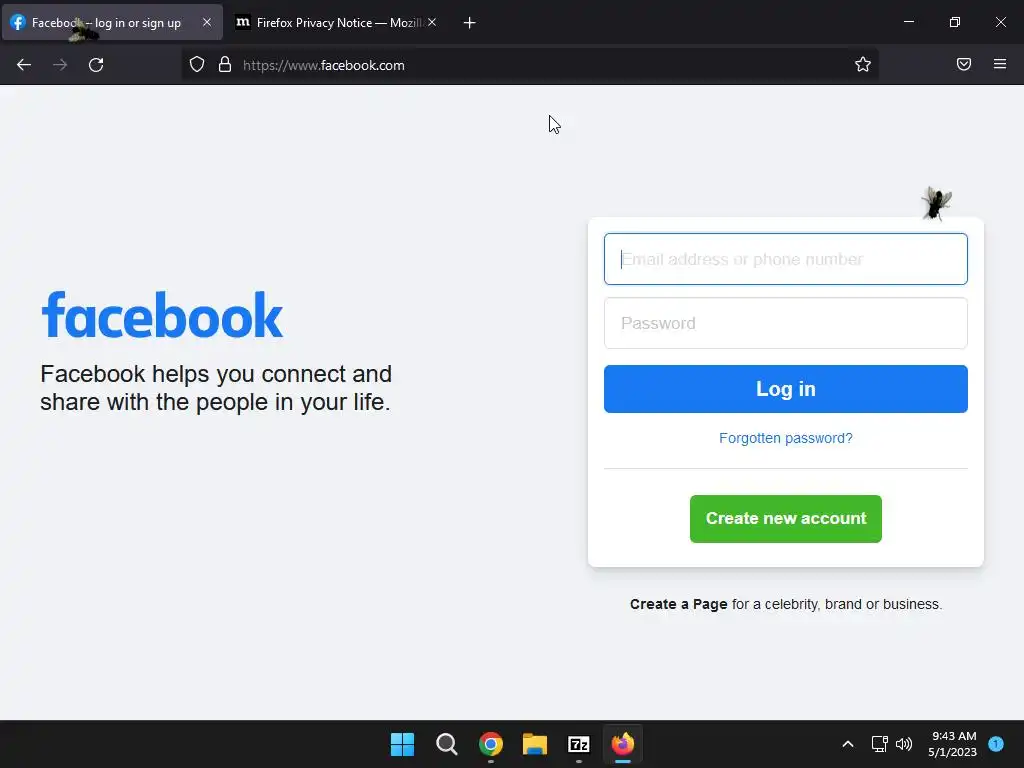This screenshot has width=1024, height=768.
Task: Open the Windows Start menu
Action: click(x=402, y=744)
